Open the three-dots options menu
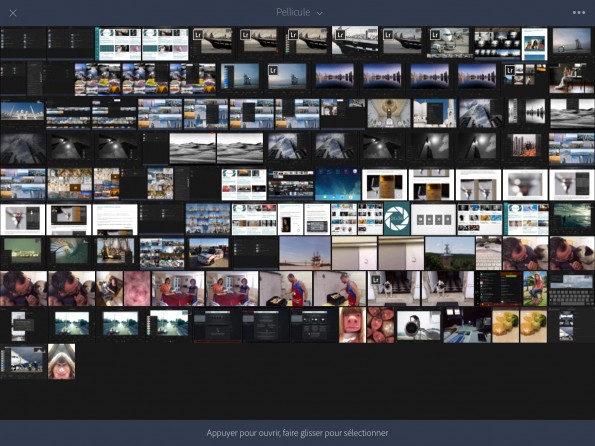 tap(579, 13)
